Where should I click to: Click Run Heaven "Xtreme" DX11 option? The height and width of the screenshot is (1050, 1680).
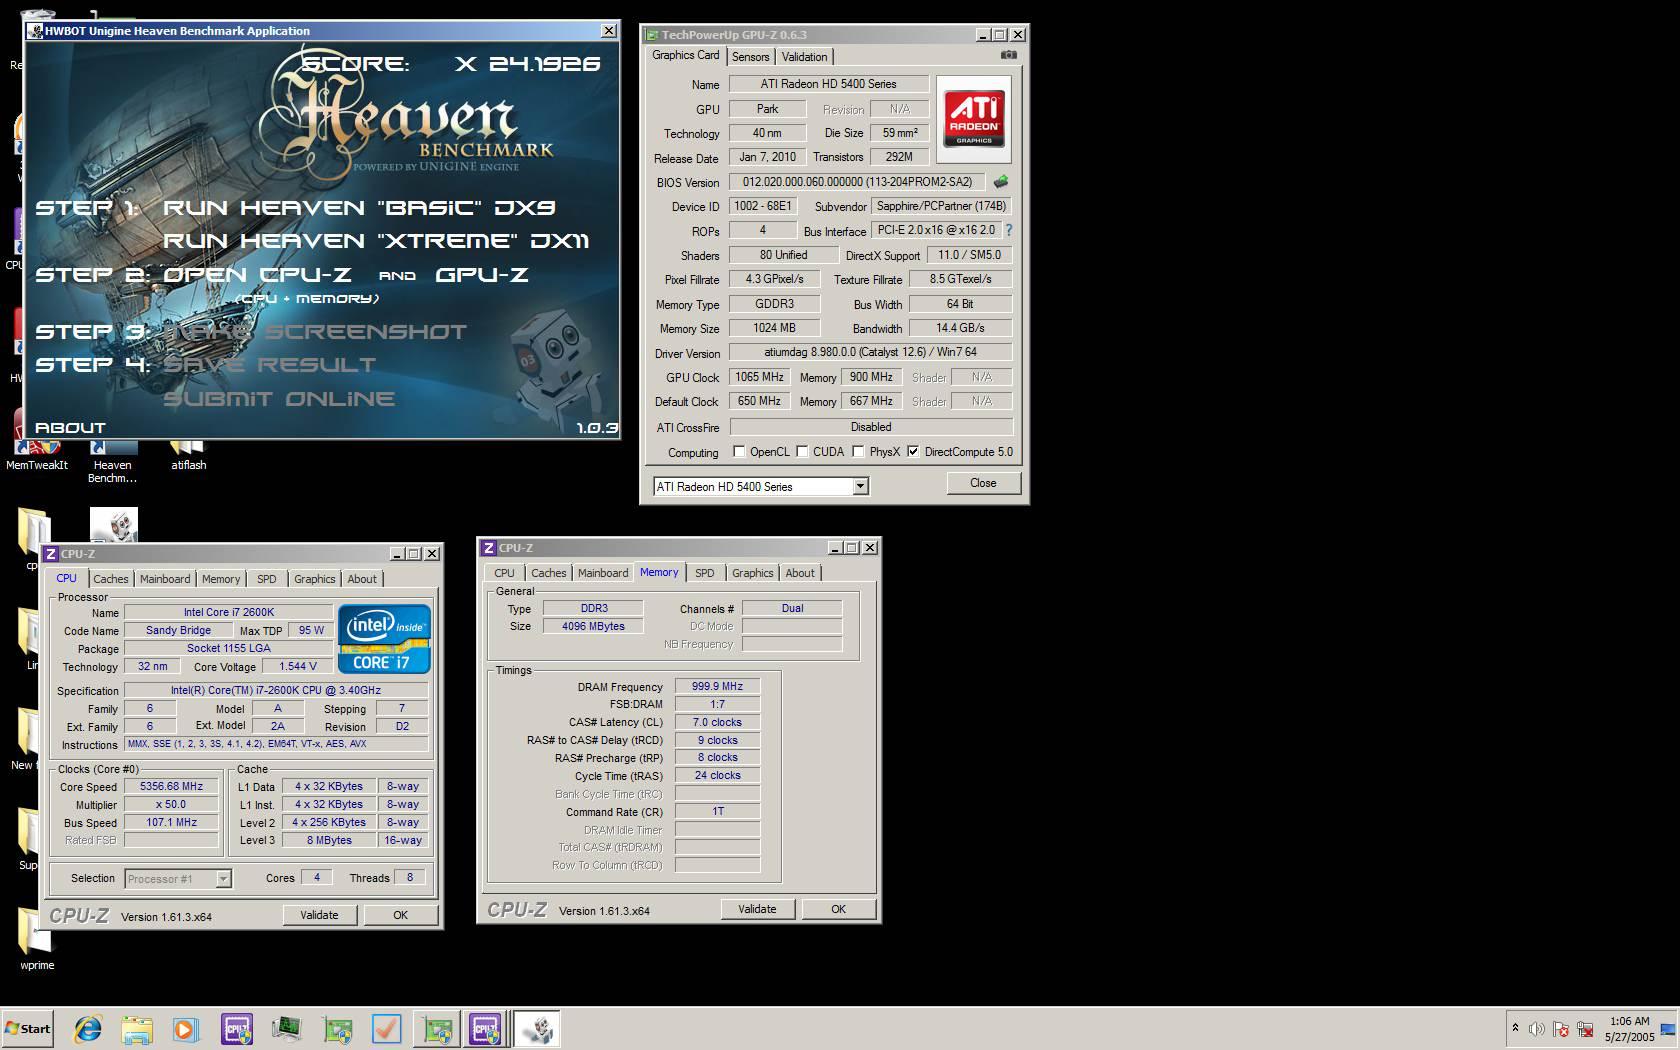click(376, 241)
